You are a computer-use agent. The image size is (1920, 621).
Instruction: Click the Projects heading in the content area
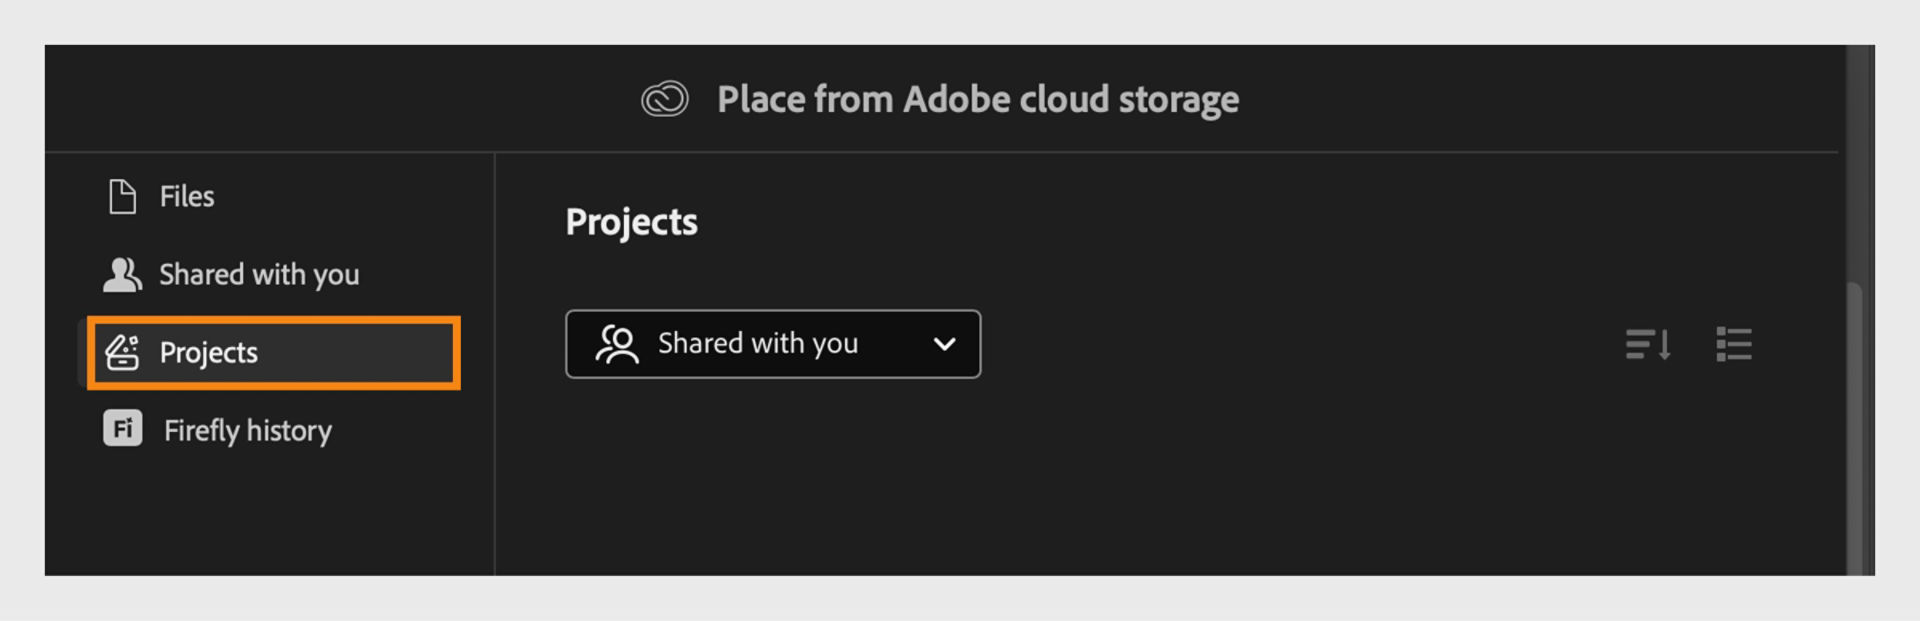click(631, 222)
